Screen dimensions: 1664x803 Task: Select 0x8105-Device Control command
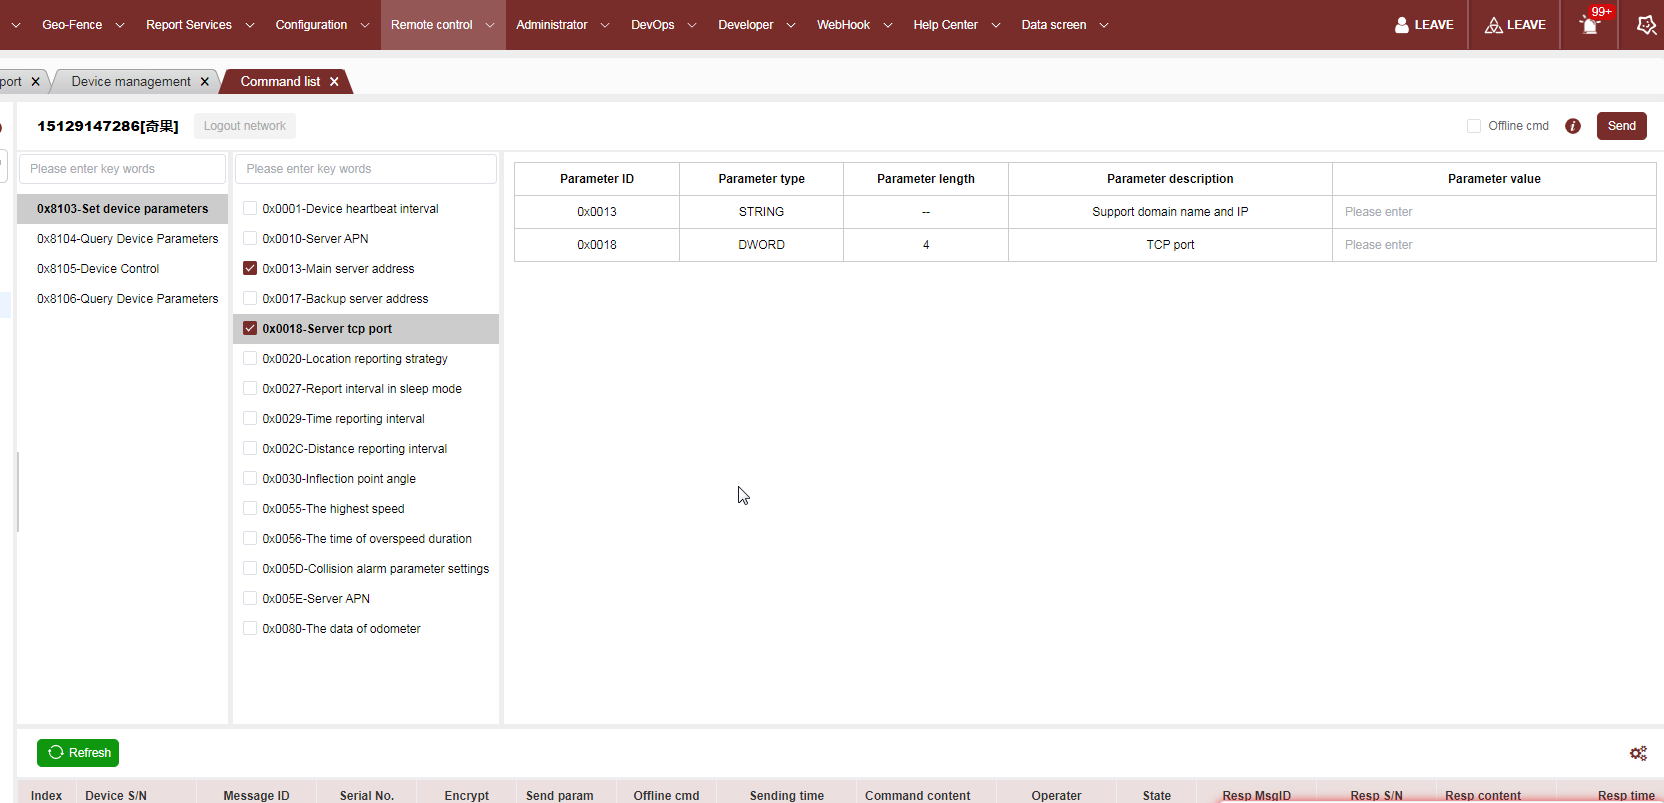[98, 269]
